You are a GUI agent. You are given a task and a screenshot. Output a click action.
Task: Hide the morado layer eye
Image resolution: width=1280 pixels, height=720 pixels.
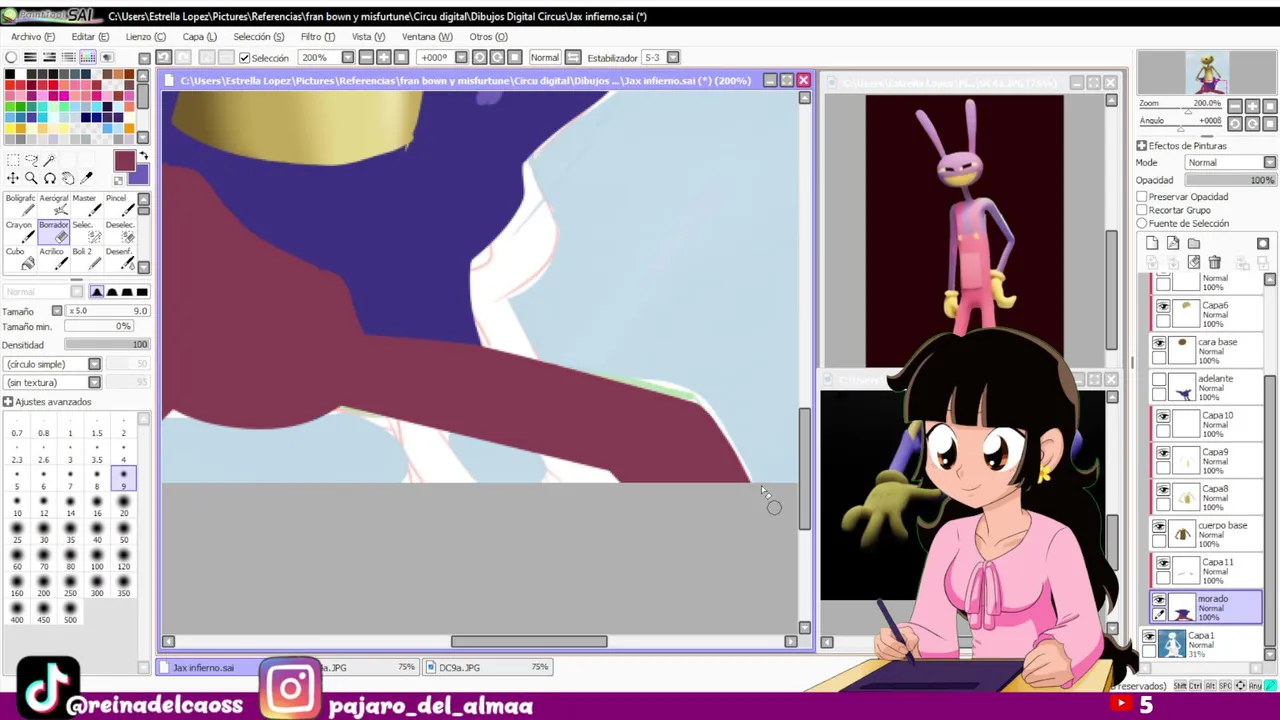tap(1159, 600)
